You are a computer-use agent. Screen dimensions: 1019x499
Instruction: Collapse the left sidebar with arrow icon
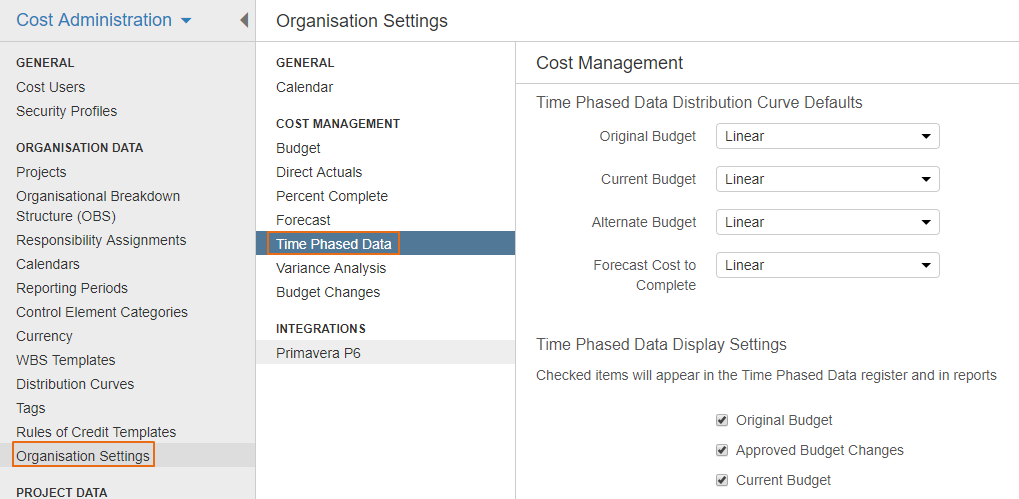pos(244,20)
